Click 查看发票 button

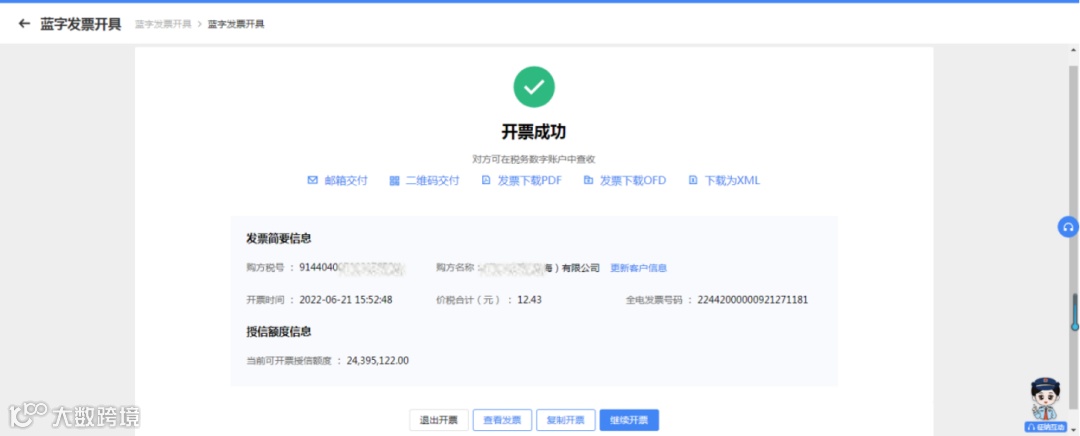[502, 420]
